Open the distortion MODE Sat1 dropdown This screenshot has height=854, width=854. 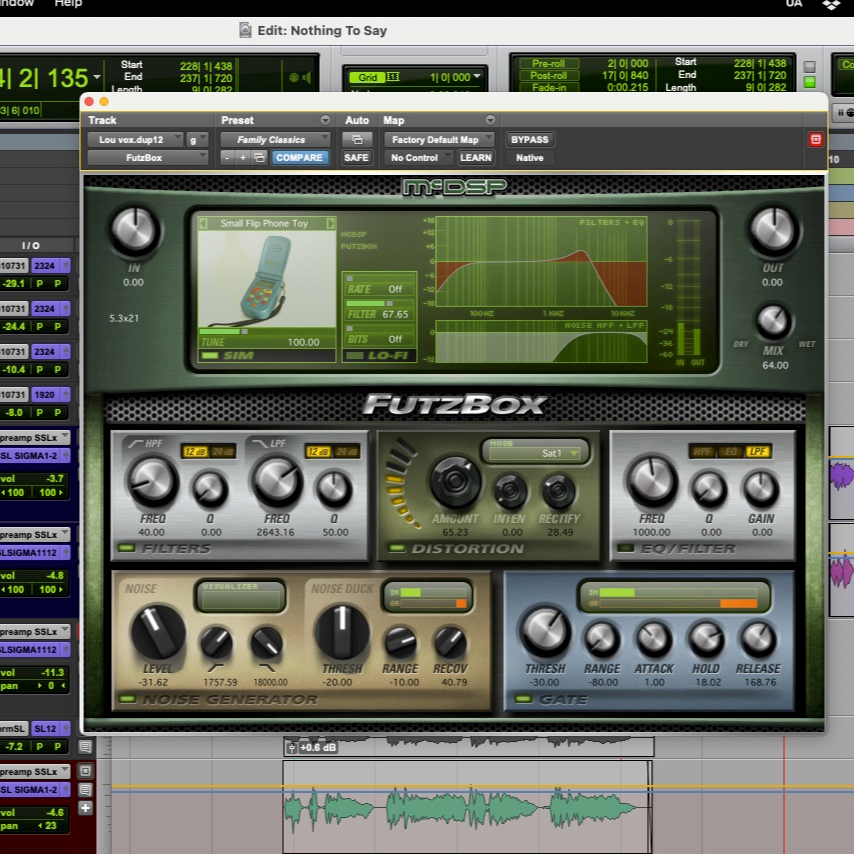click(x=535, y=453)
